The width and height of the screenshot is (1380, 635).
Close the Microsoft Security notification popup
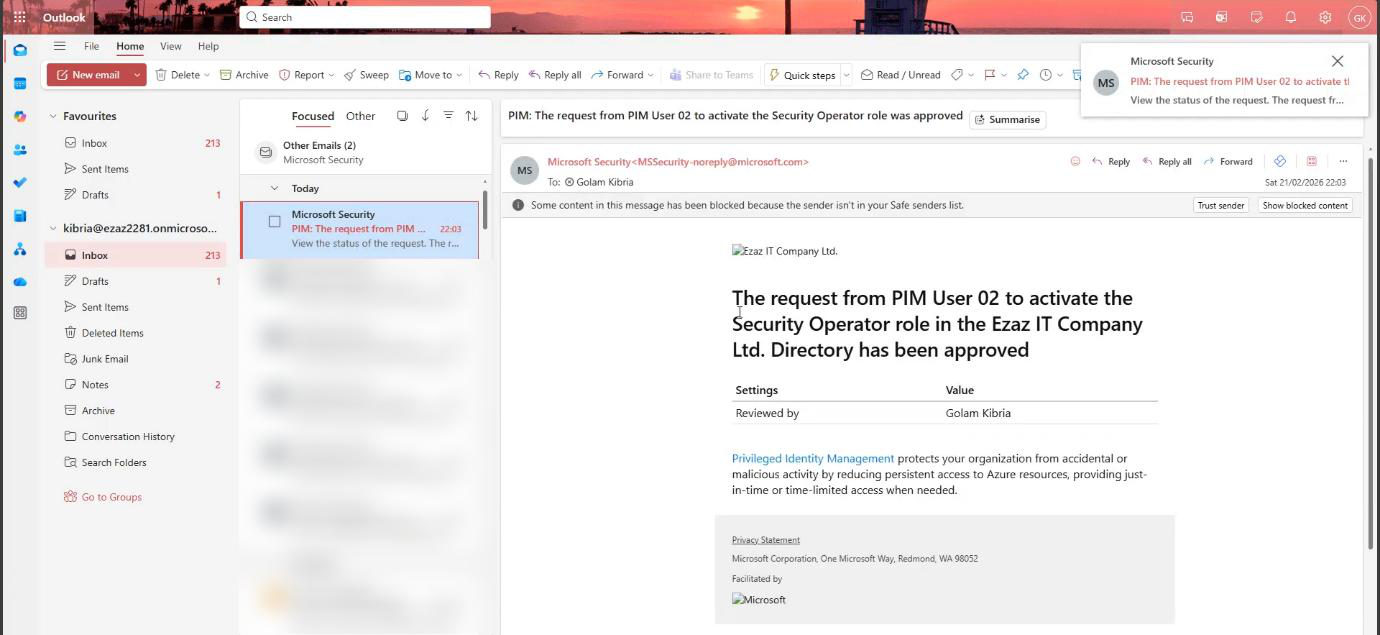coord(1337,61)
